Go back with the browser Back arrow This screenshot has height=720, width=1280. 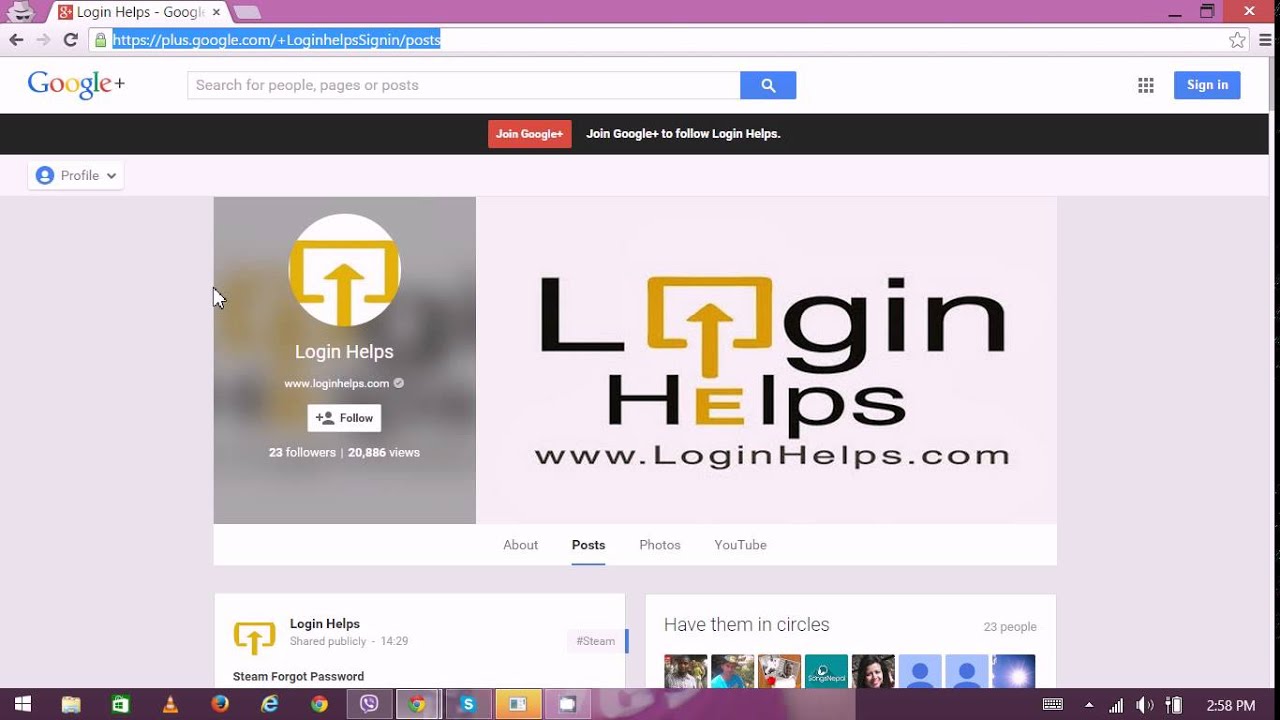tap(16, 40)
